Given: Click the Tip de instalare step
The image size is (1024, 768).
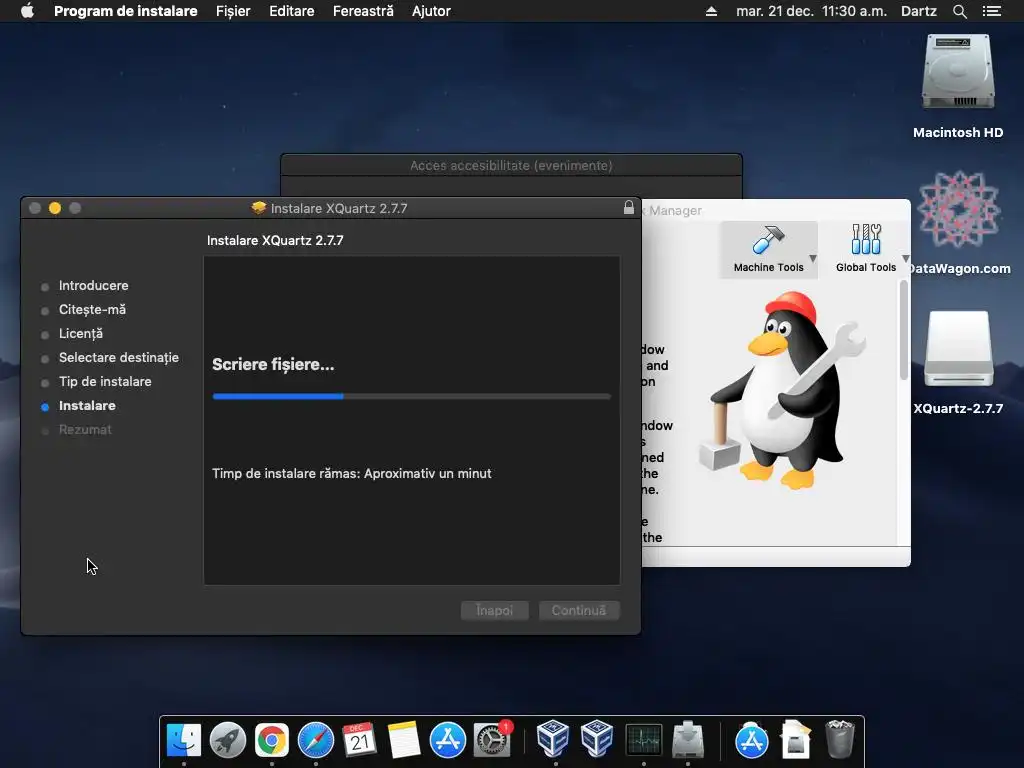Looking at the screenshot, I should (x=104, y=381).
